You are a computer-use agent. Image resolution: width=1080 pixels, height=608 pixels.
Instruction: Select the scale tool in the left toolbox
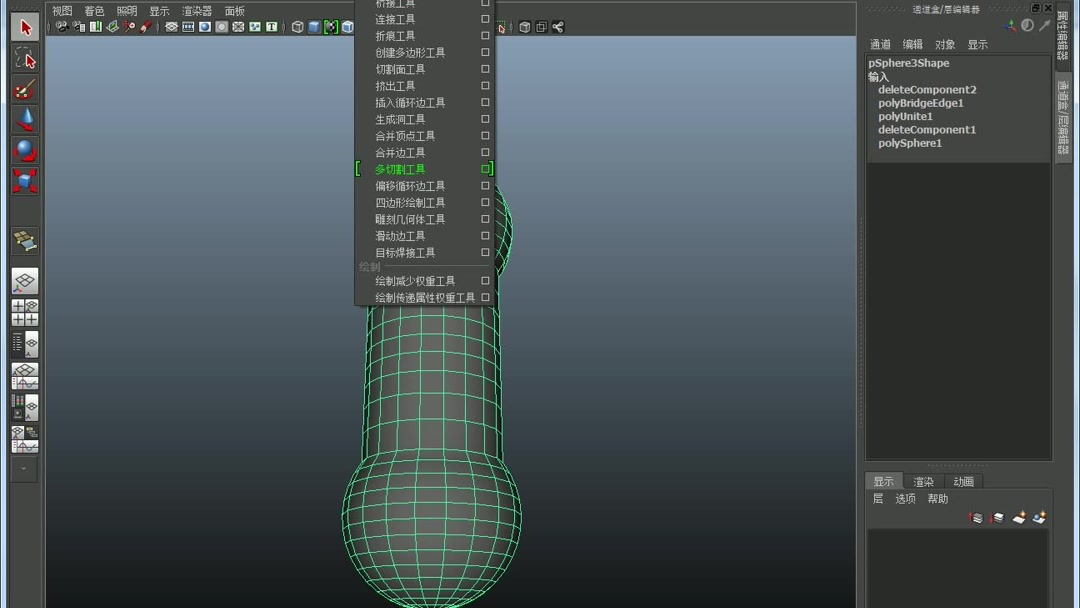tap(24, 181)
